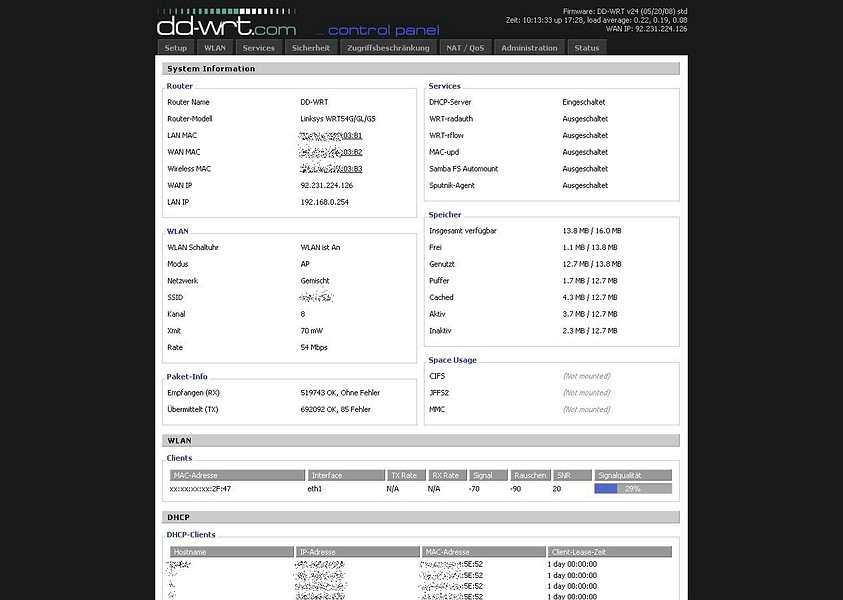Click the 29% Signalqualität progress bar
Screen dimensions: 843x600
632,489
